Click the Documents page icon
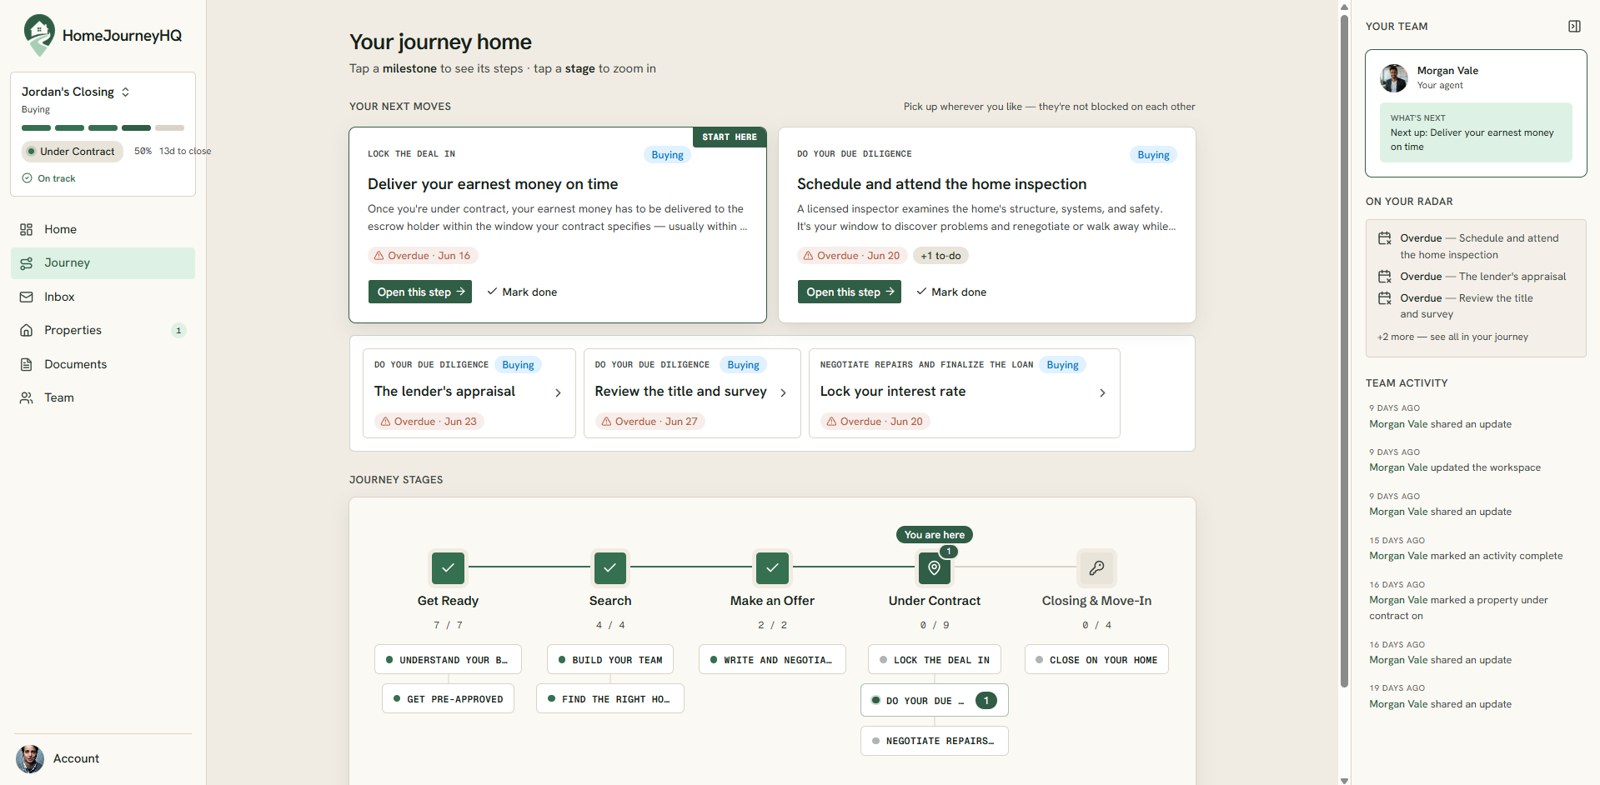 27,364
